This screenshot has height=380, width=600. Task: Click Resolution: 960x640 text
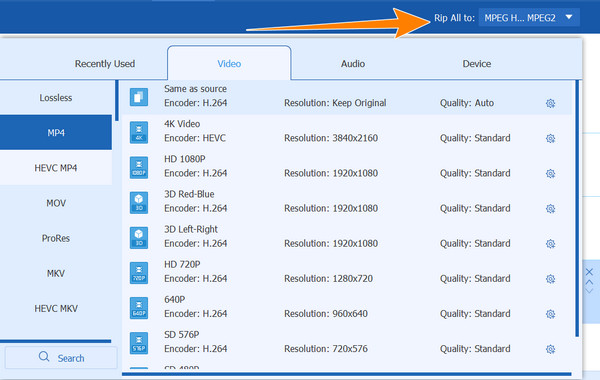coord(326,314)
